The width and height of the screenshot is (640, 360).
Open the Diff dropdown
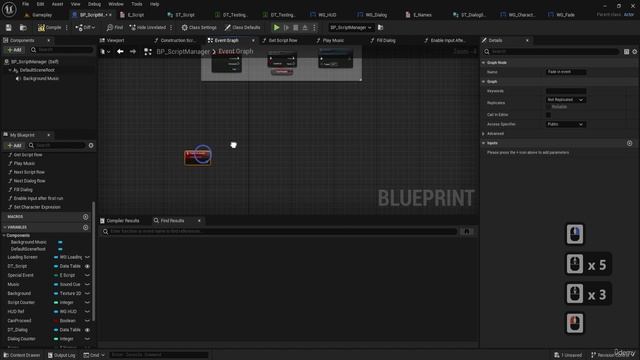(85, 28)
